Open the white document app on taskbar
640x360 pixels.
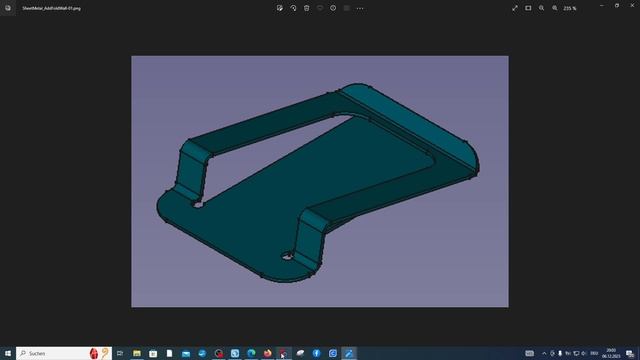(x=169, y=353)
